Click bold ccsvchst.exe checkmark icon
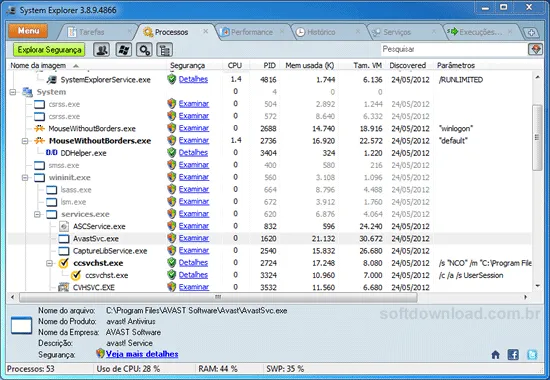550x380 pixels. click(x=63, y=263)
